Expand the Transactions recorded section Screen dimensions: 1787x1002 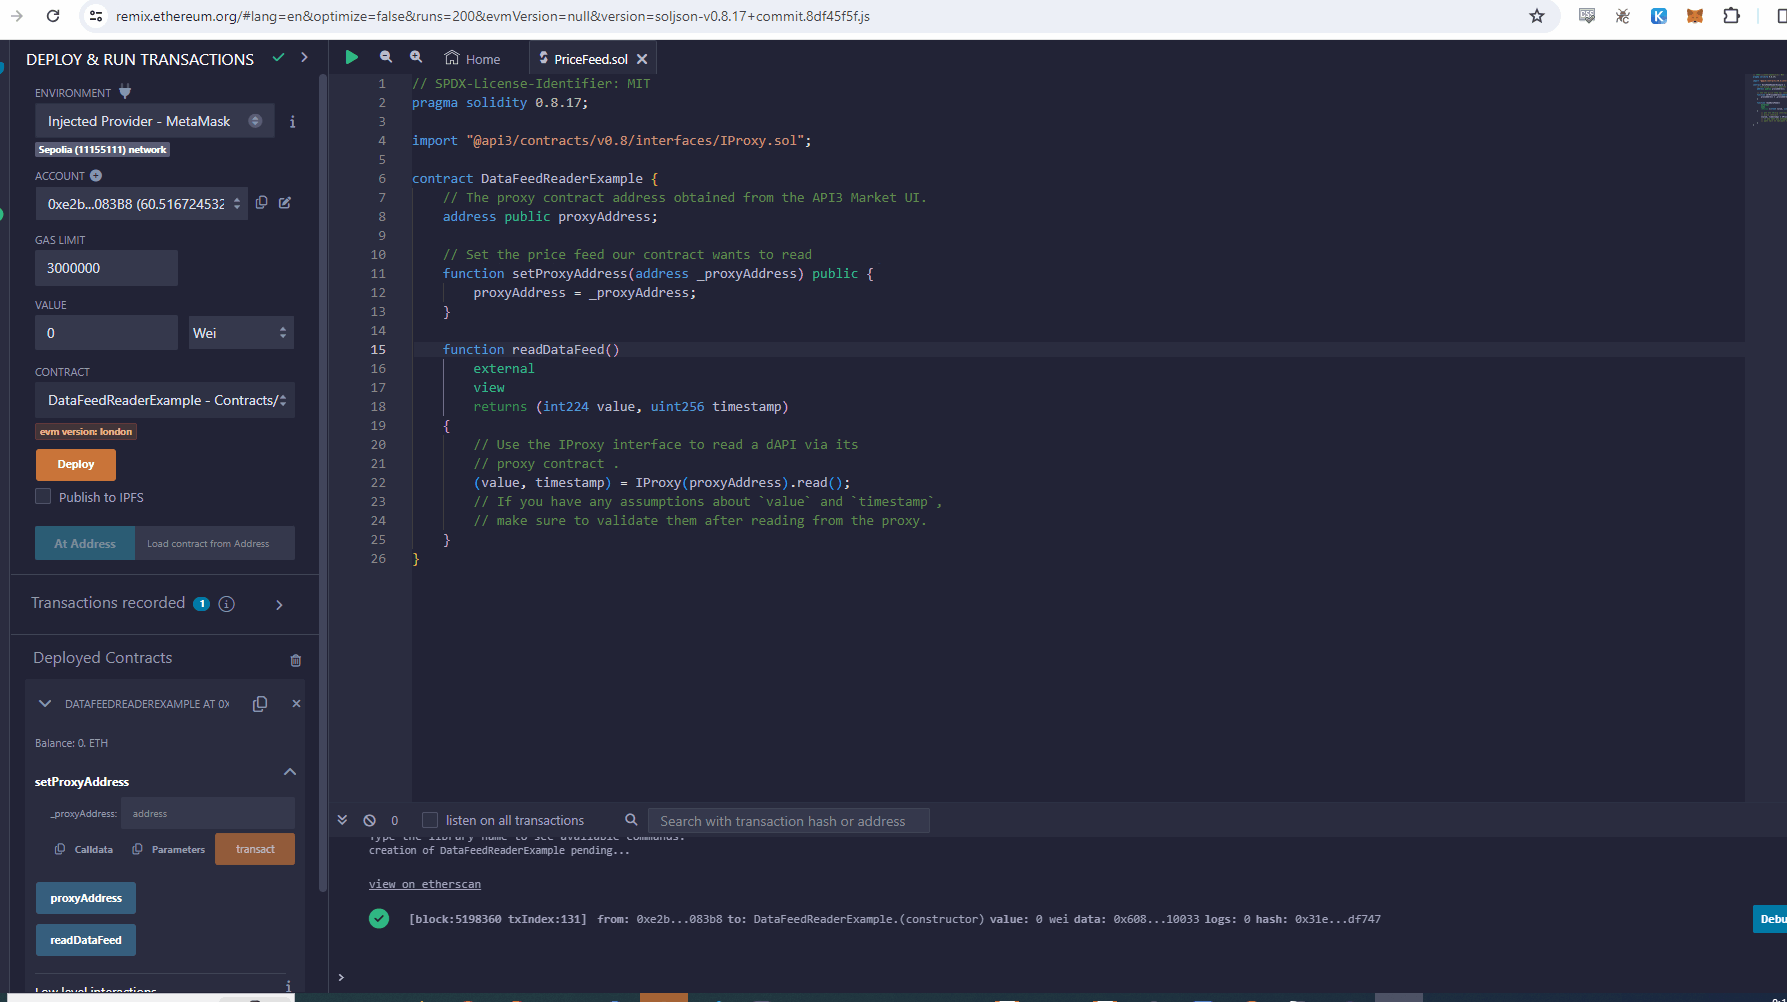279,604
